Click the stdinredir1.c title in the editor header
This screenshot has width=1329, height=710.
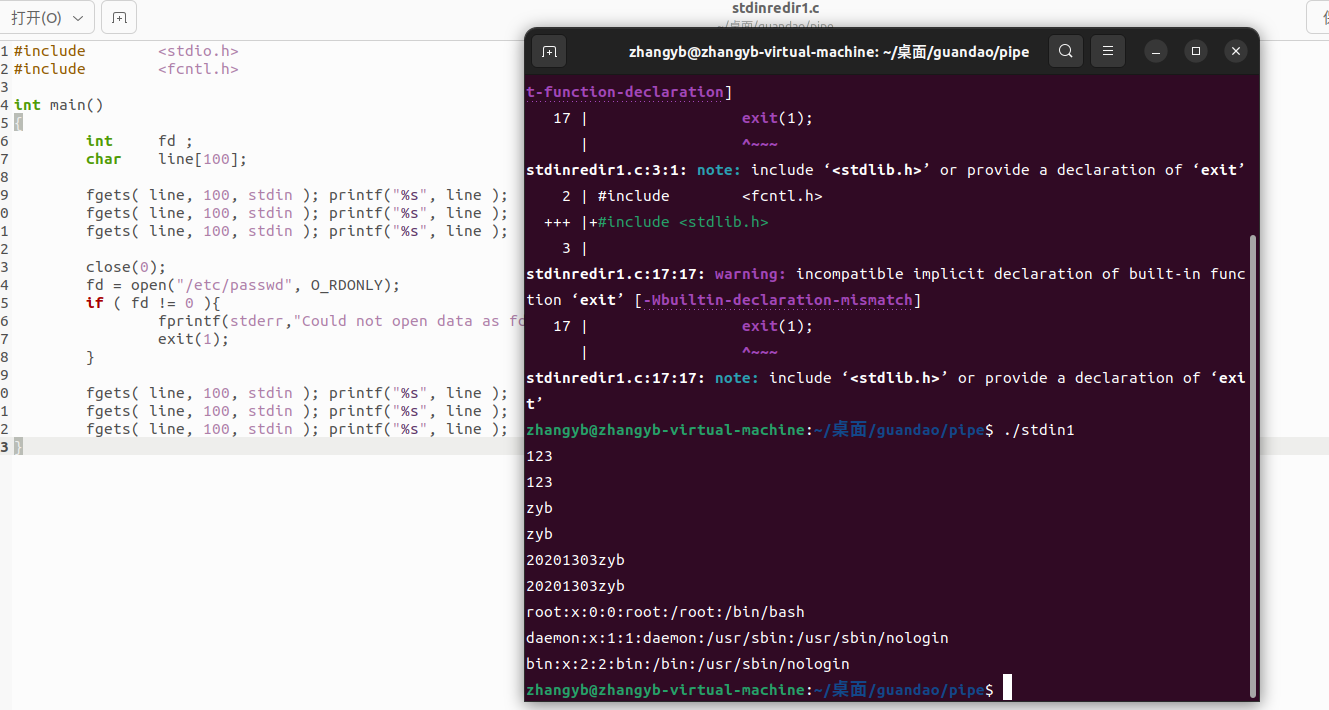(776, 8)
